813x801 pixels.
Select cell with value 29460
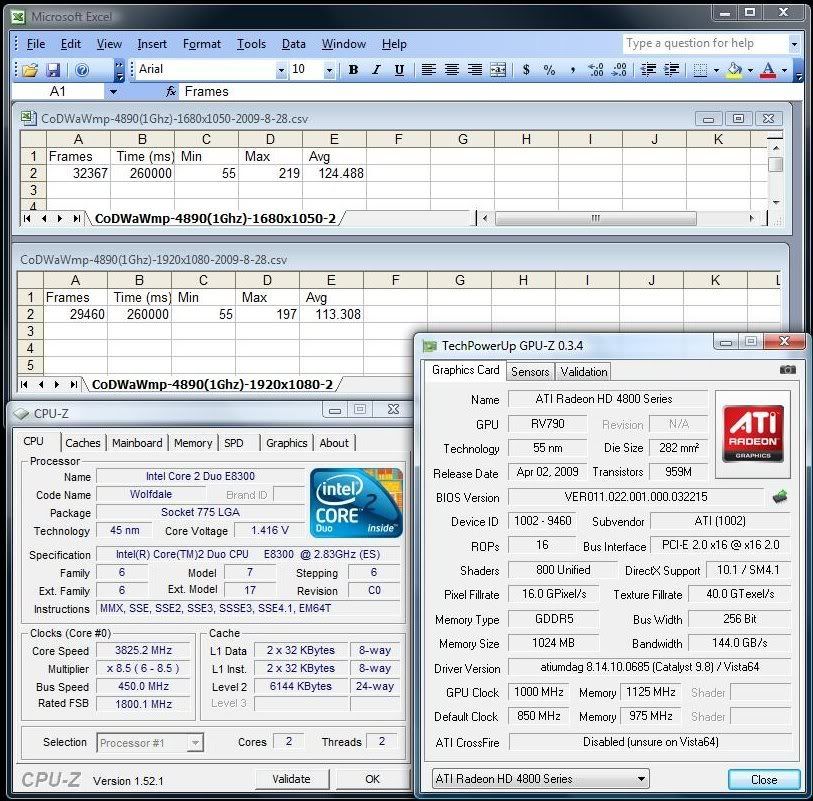click(76, 314)
